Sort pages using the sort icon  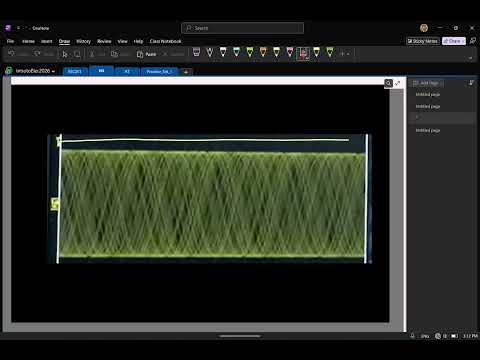(471, 83)
